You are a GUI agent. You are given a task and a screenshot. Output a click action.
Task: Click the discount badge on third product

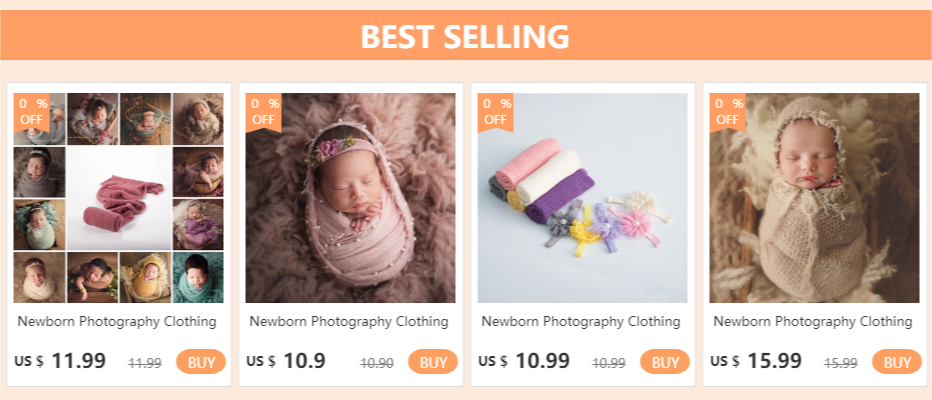tap(497, 111)
